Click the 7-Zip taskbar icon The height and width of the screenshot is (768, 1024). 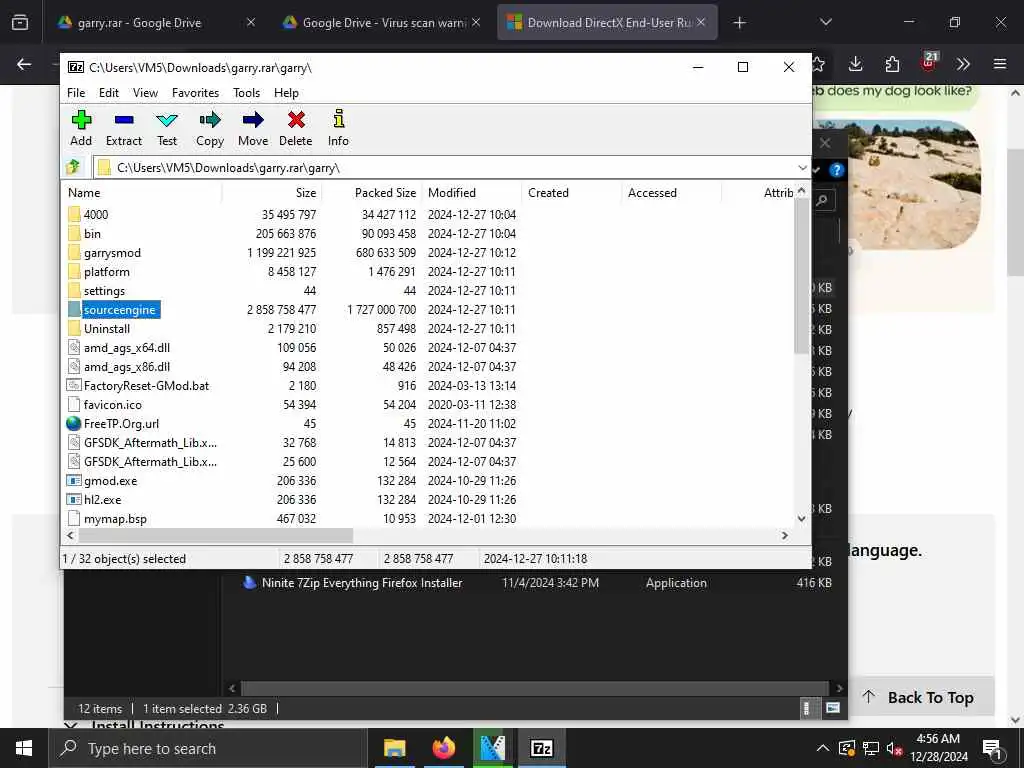[541, 748]
